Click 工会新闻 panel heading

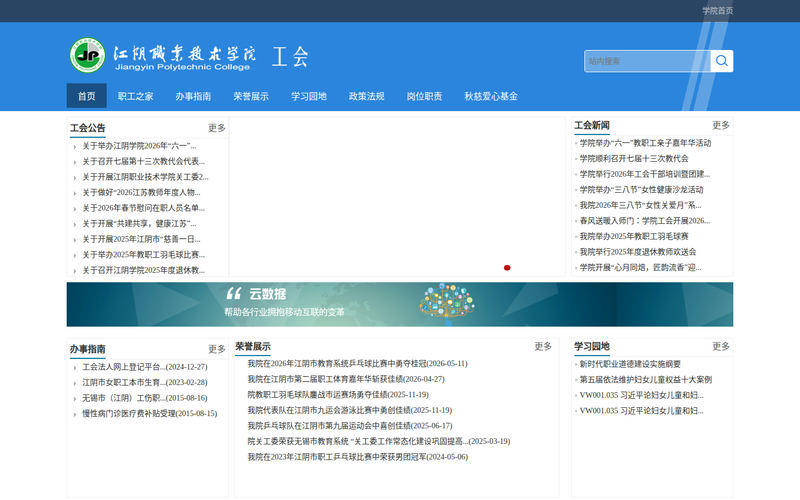(x=592, y=126)
